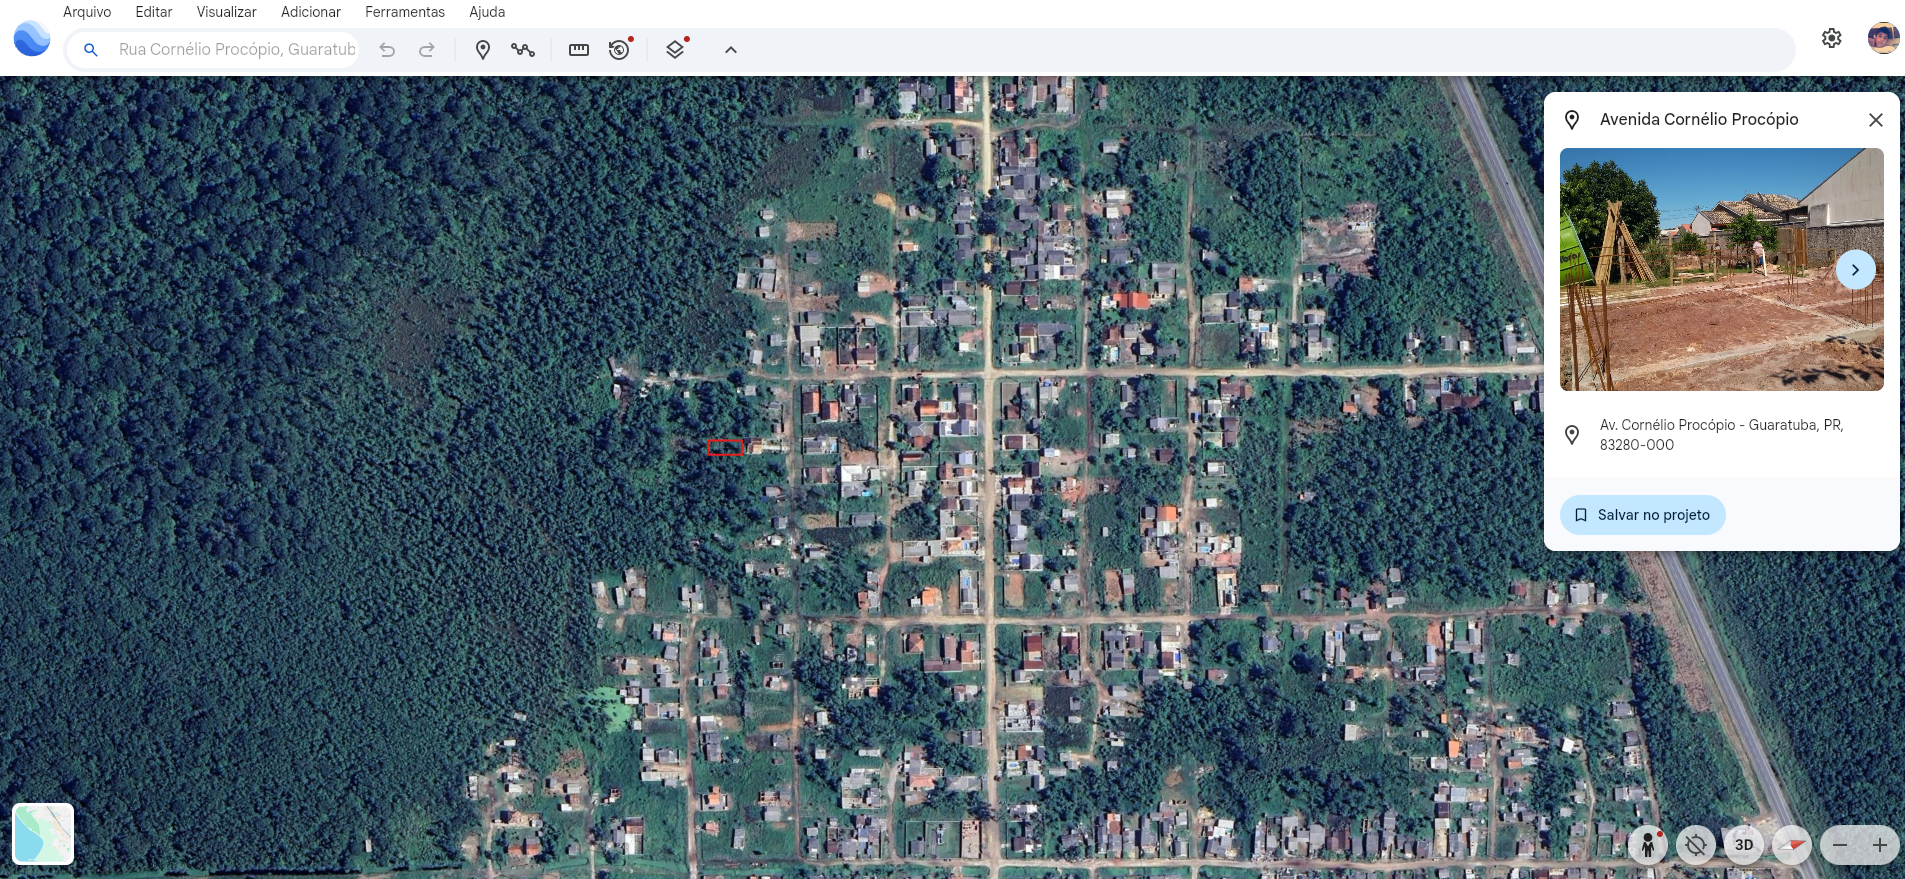Click the redo arrow
Image resolution: width=1905 pixels, height=879 pixels.
point(427,49)
